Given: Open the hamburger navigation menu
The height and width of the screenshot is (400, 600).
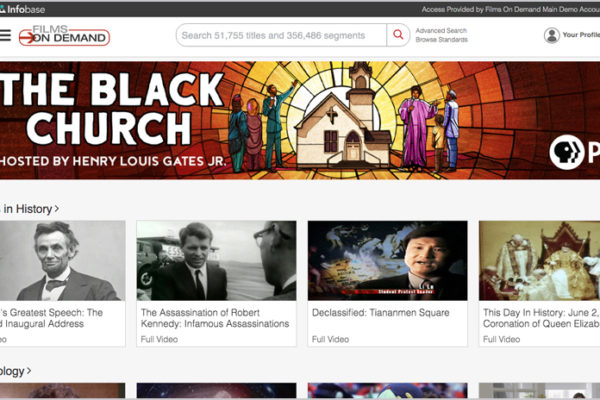Looking at the screenshot, I should tap(5, 35).
